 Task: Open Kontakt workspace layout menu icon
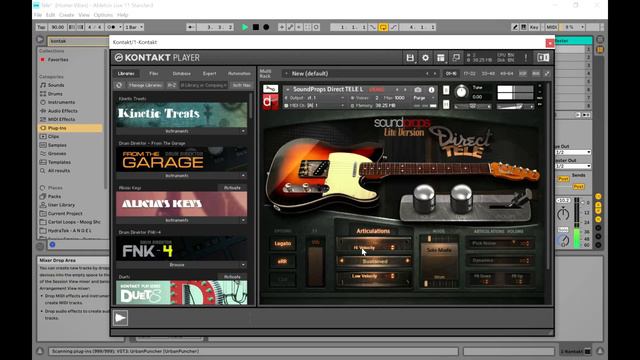(x=441, y=58)
